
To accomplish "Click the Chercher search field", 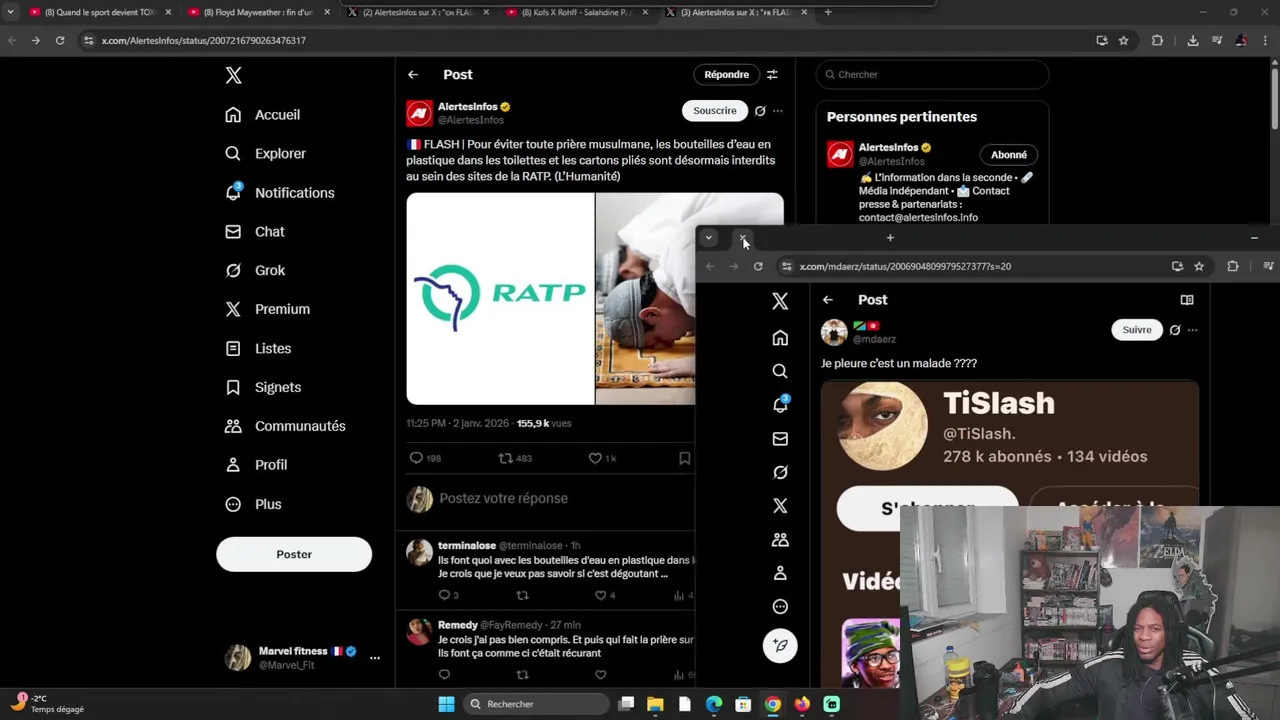I will (x=932, y=75).
